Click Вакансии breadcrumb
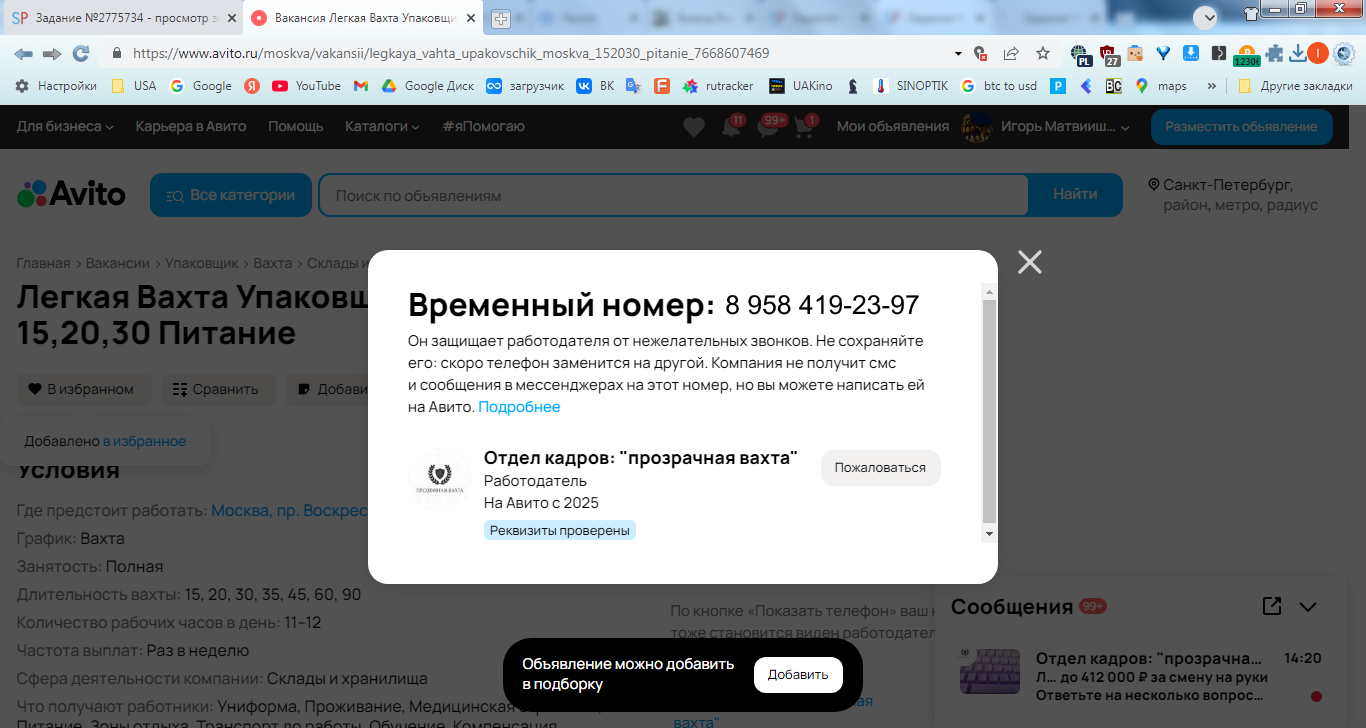Image resolution: width=1366 pixels, height=728 pixels. point(118,263)
